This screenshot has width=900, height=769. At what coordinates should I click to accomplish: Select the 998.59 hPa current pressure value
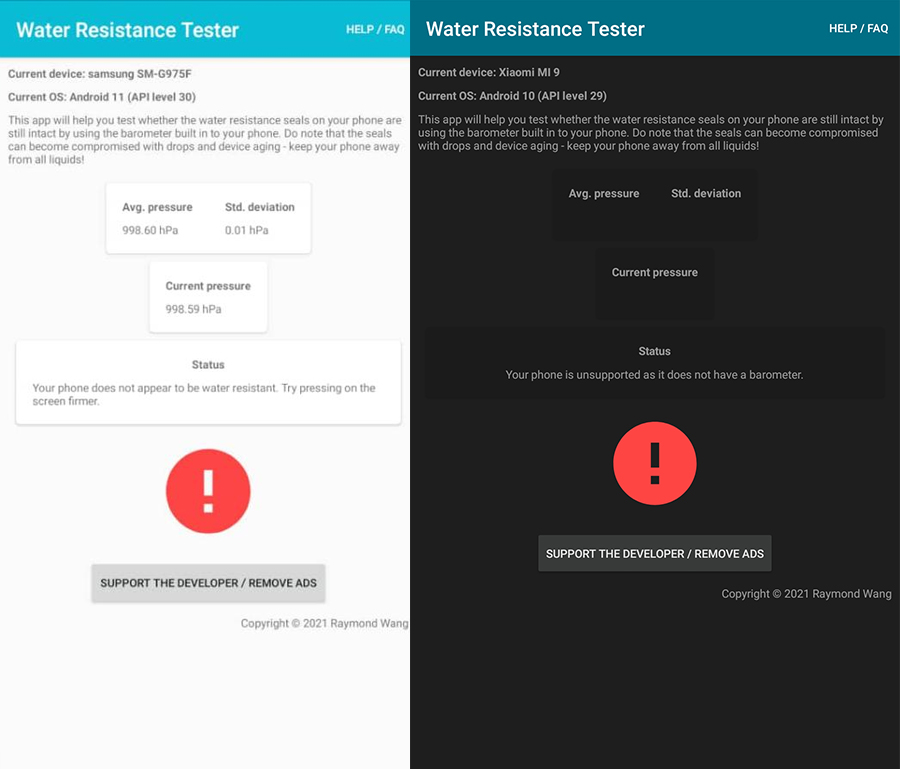(x=193, y=309)
